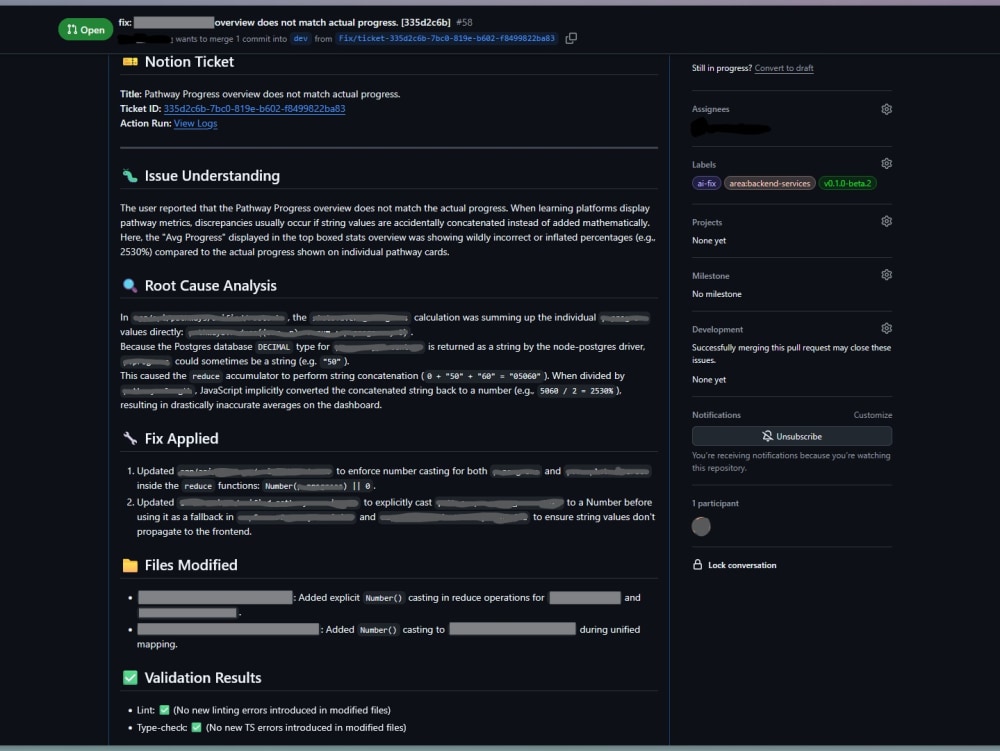Screen dimensions: 1000x751
Task: Click the lock icon beside Lock conversation
Action: tap(698, 565)
